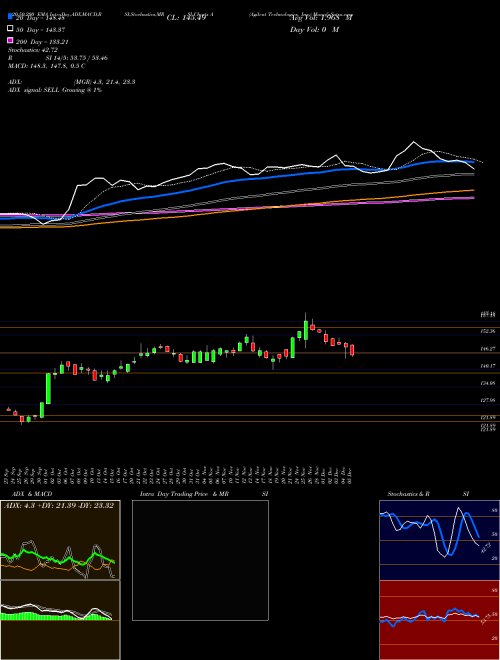Click the magenta 200 Day legend swatch
This screenshot has height=660, width=500.
click(10, 40)
